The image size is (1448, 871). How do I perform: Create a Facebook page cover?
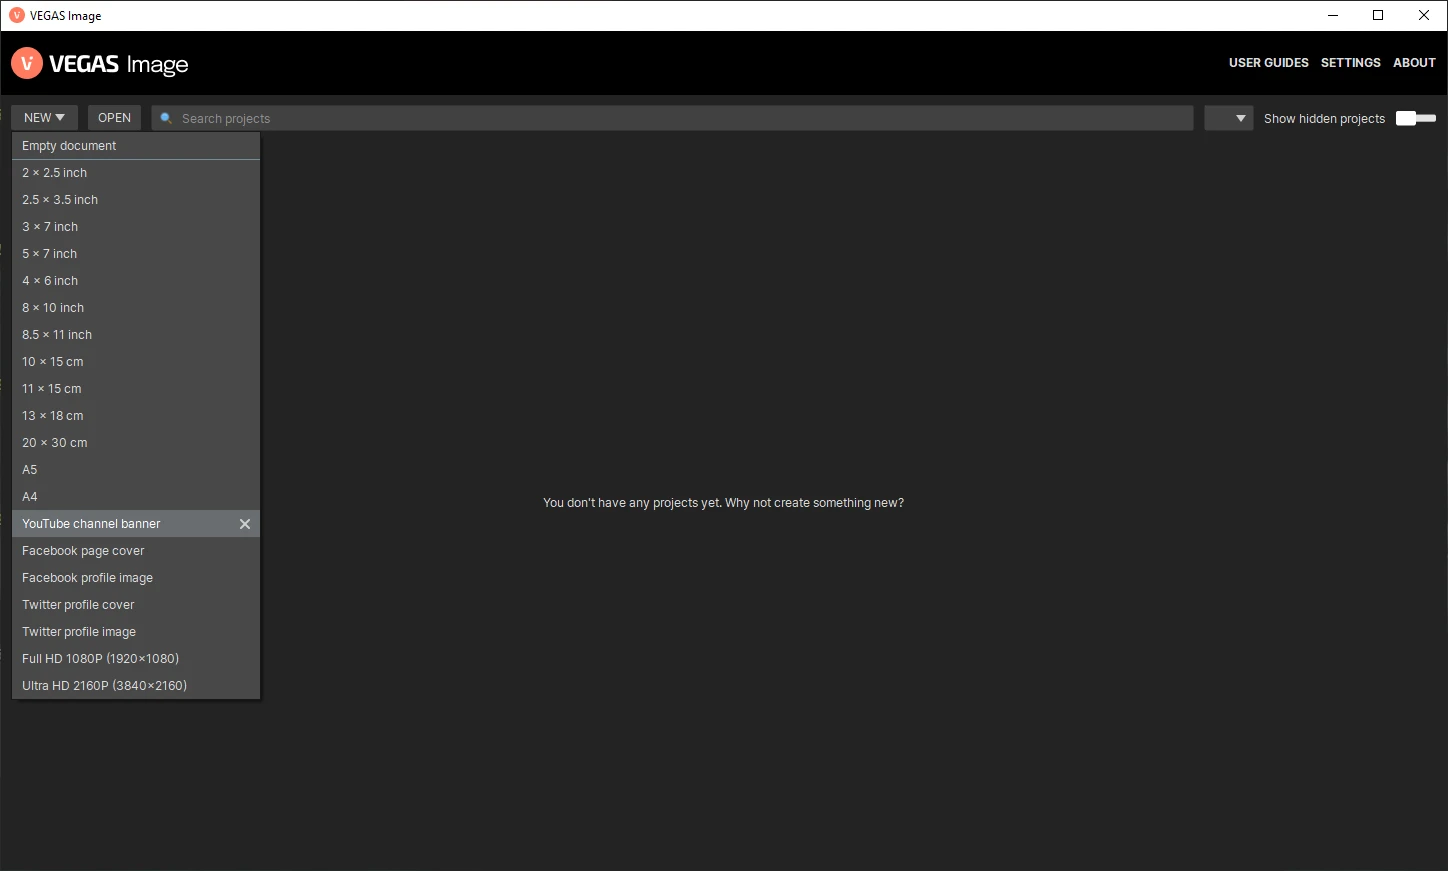136,551
